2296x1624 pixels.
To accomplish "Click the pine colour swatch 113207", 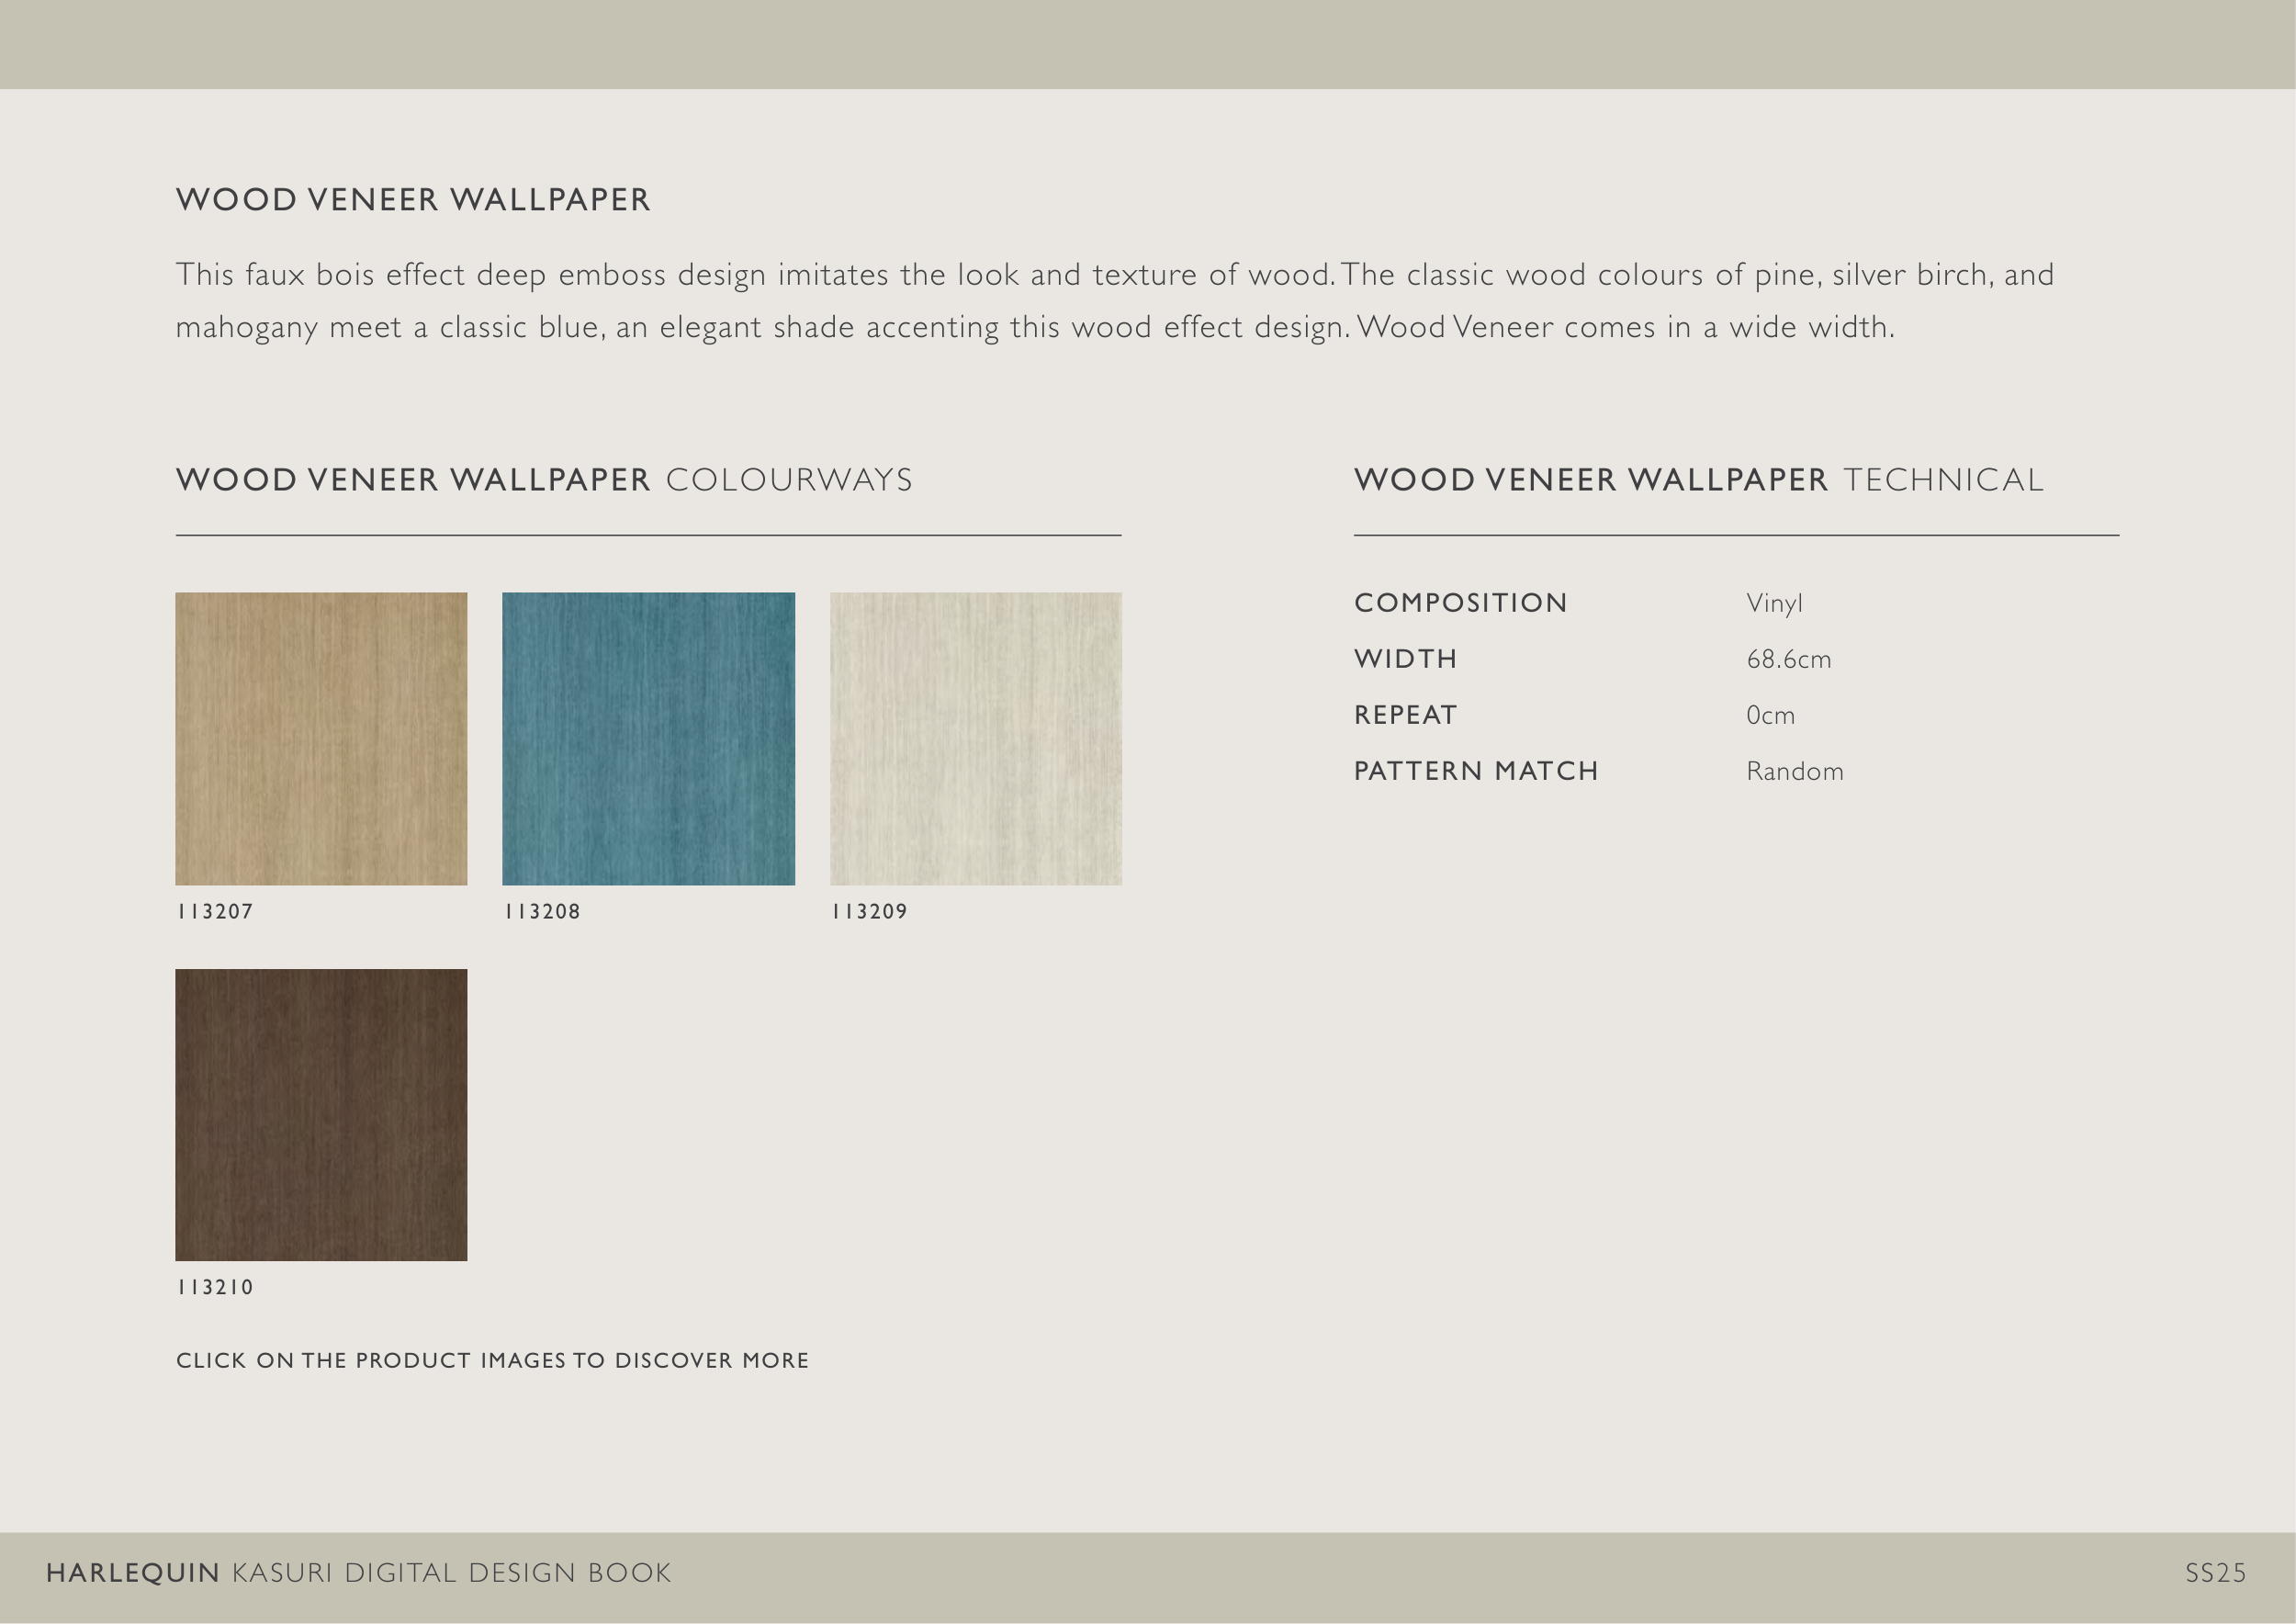I will (321, 738).
